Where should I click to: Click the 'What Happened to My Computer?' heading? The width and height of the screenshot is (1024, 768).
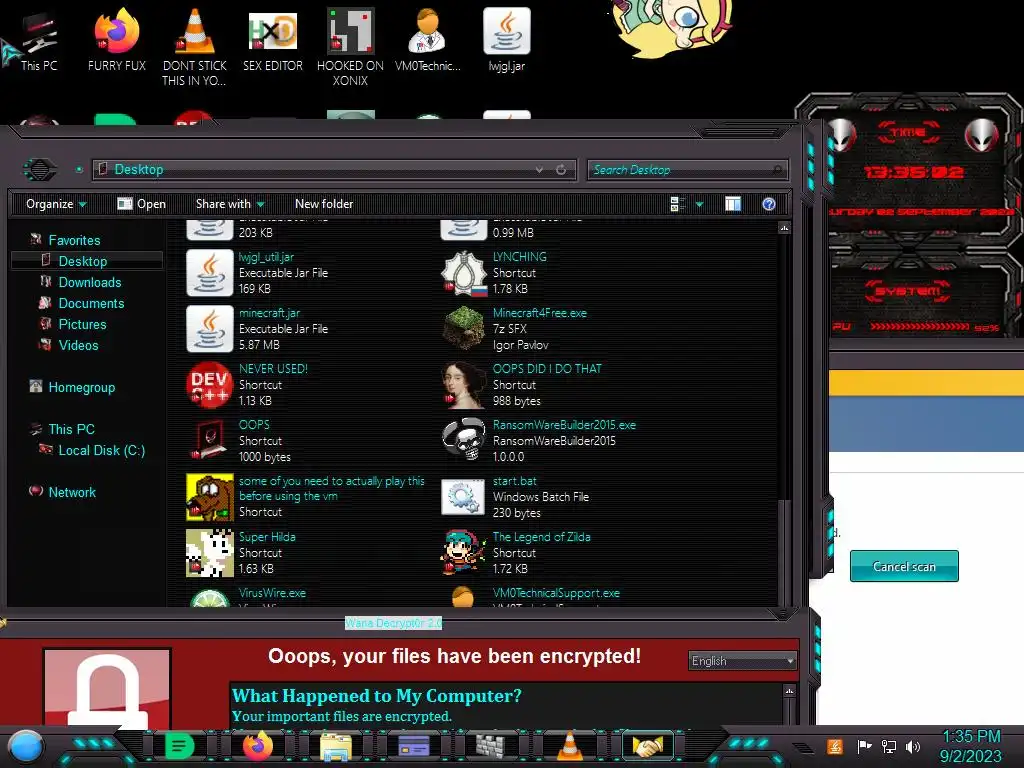coord(376,696)
